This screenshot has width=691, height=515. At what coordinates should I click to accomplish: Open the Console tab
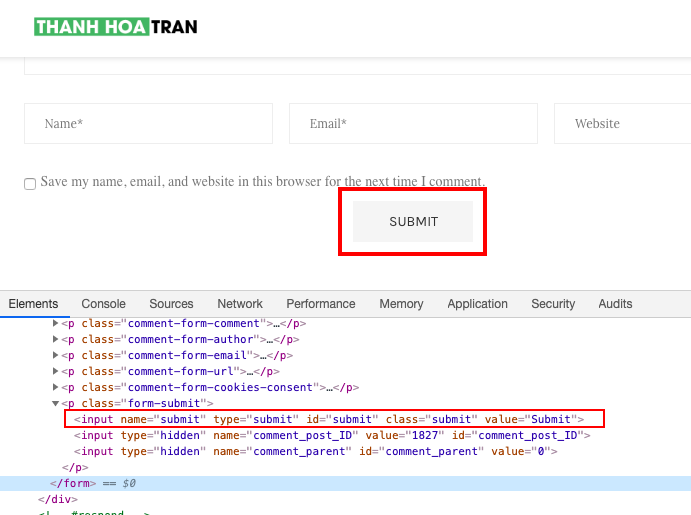coord(104,304)
